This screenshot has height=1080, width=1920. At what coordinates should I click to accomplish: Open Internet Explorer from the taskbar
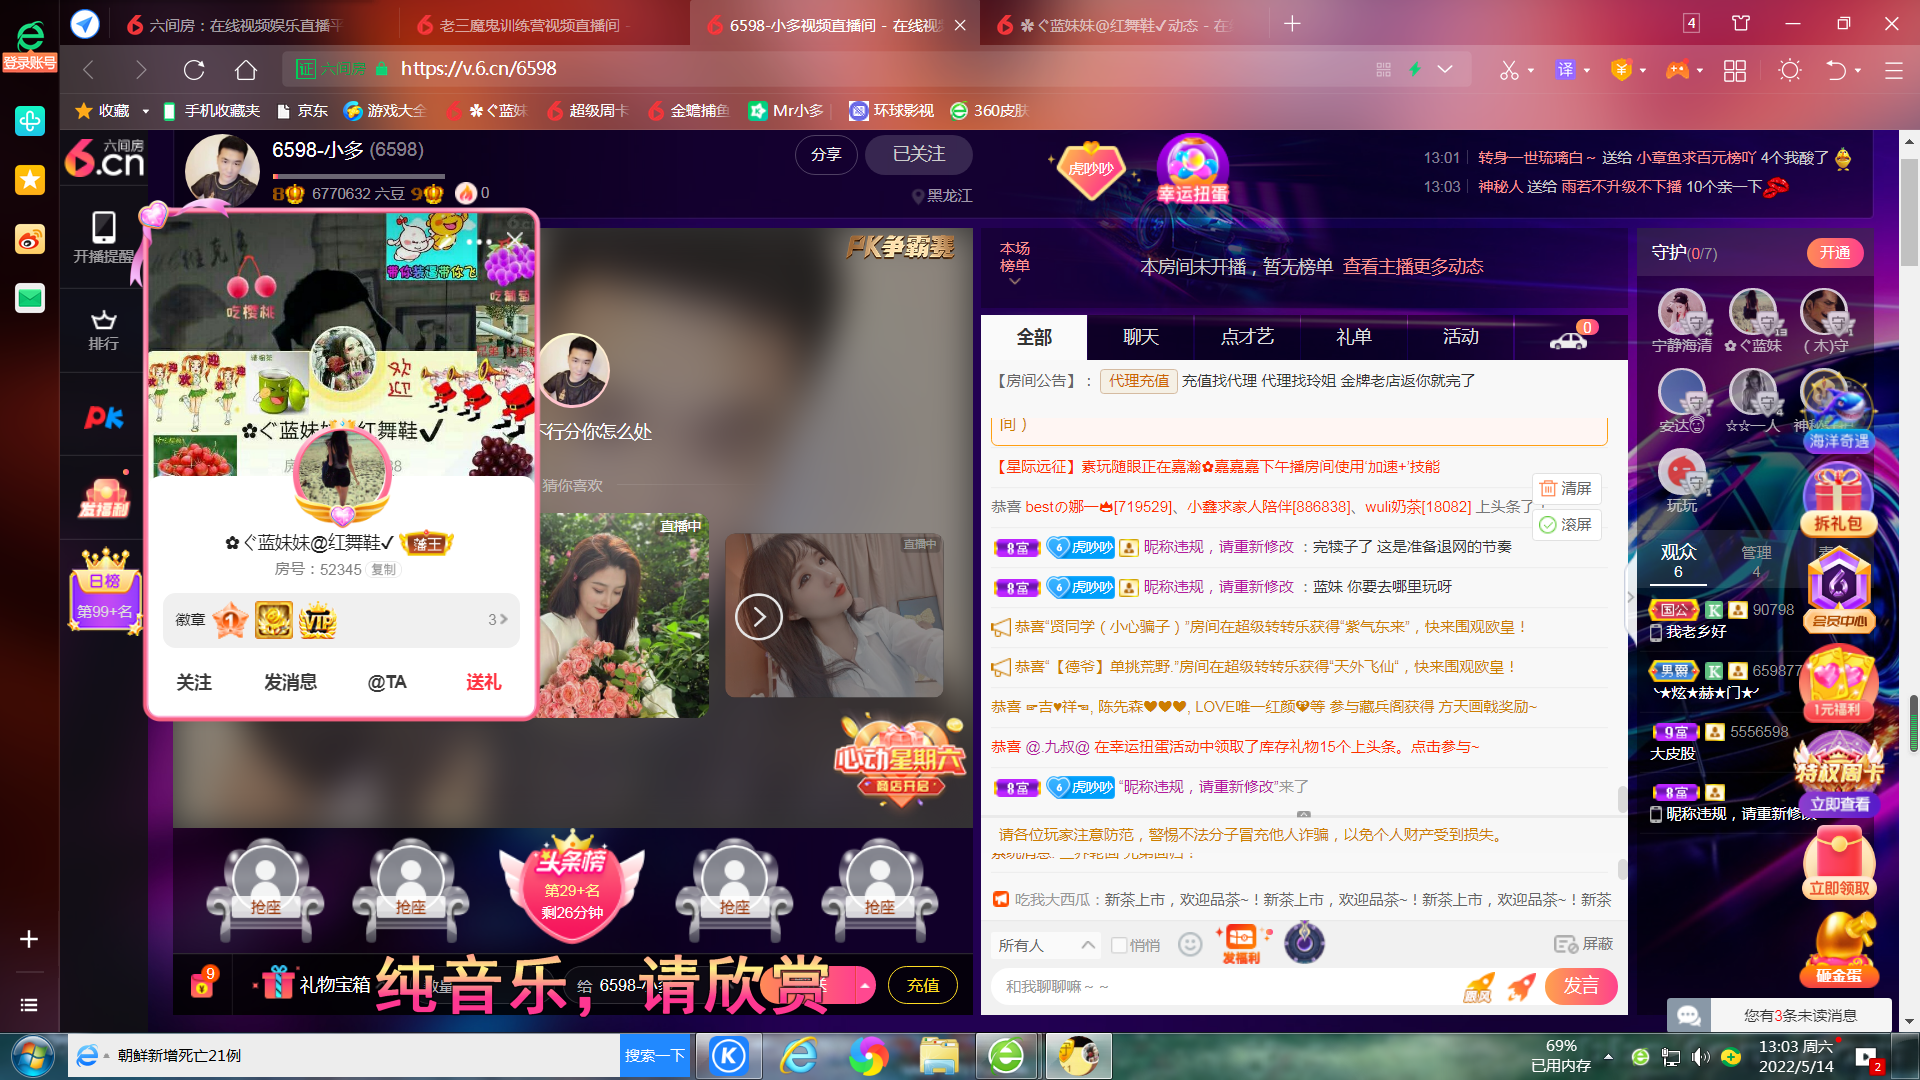click(799, 1056)
